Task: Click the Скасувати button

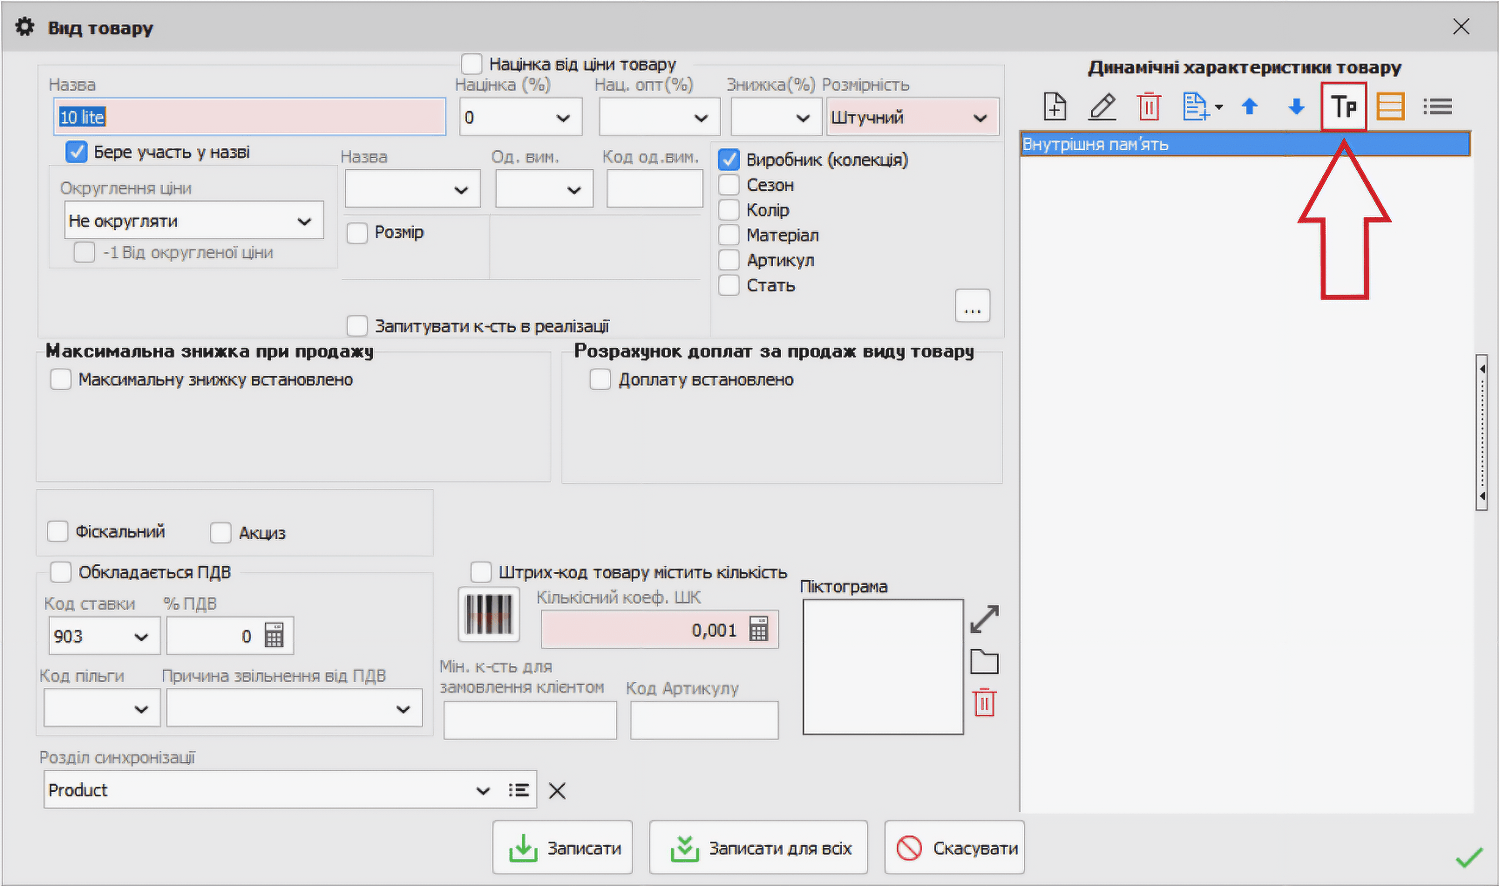Action: [954, 848]
